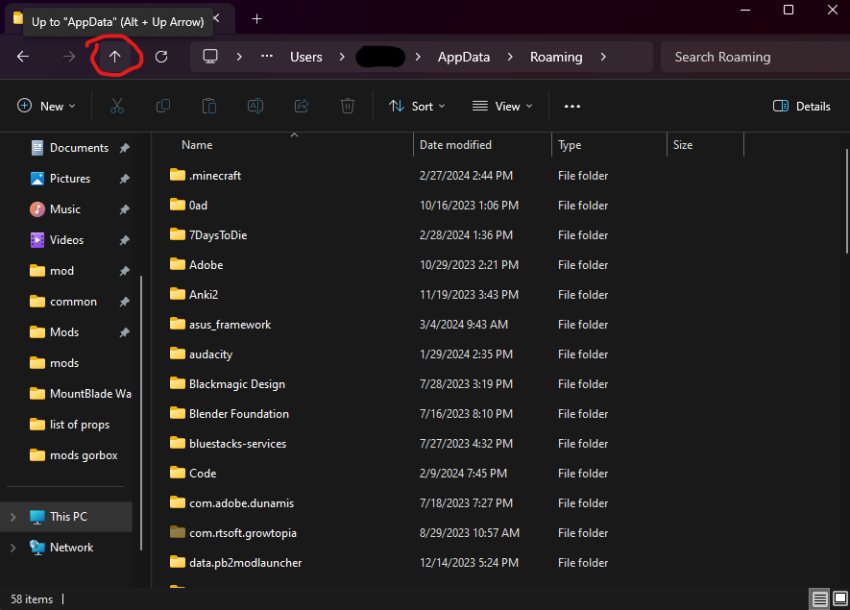Open the View options dropdown
Viewport: 850px width, 610px height.
502,106
